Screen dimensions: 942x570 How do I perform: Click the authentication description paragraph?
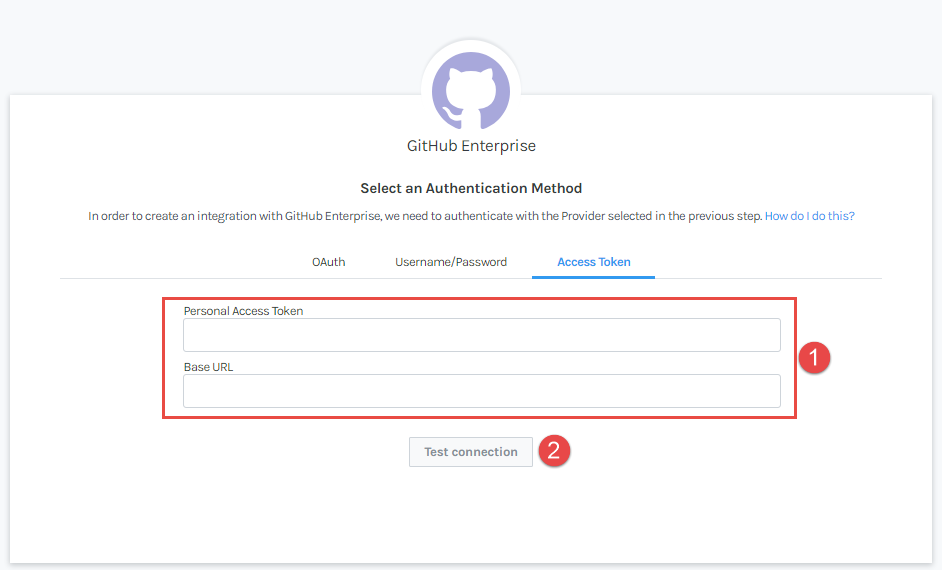tap(471, 216)
